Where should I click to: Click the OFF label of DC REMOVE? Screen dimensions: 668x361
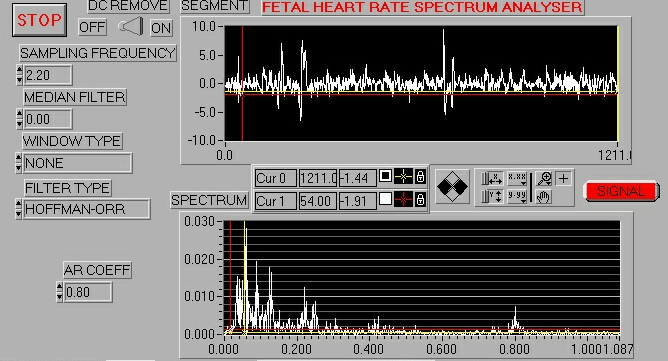92,27
